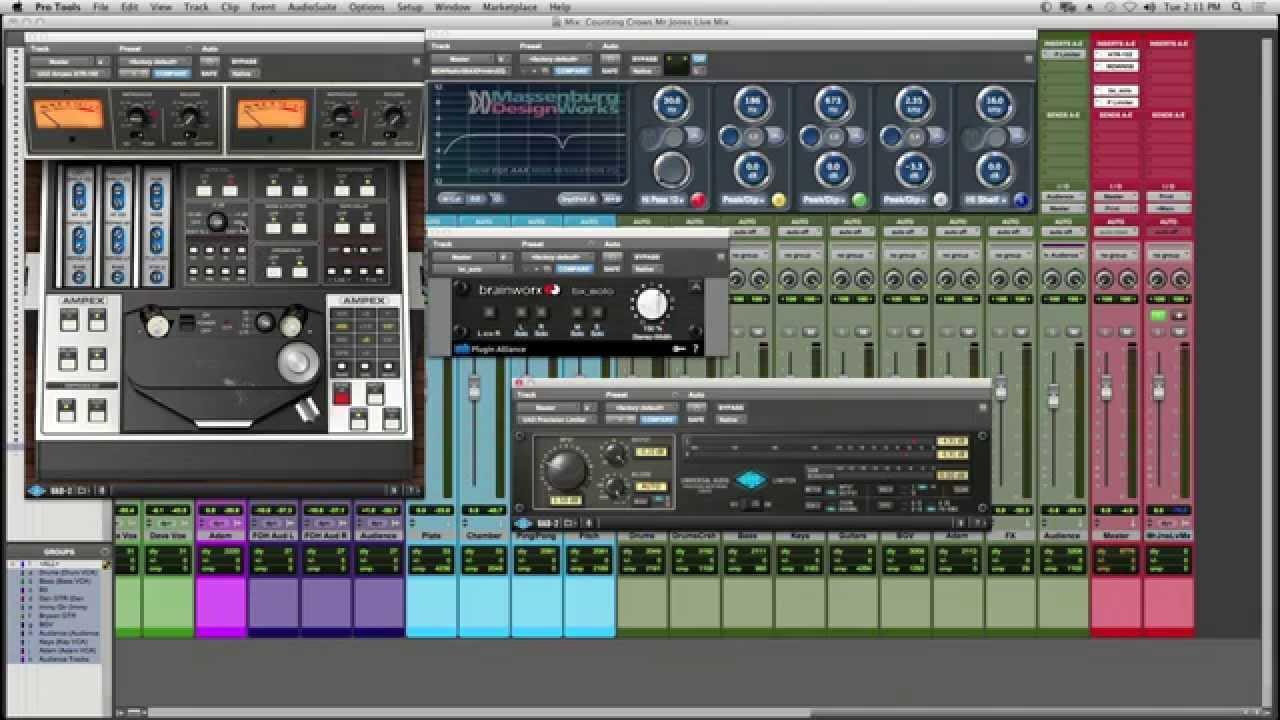Click the bx_solo Stereo Width knob
1280x720 pixels.
click(651, 303)
